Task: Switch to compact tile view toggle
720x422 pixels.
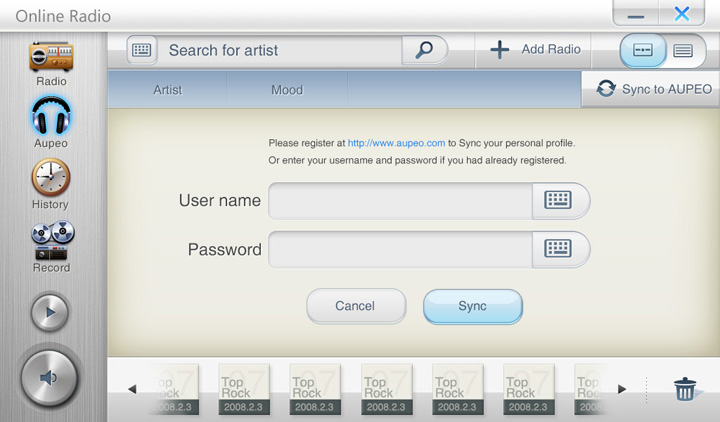Action: coord(643,50)
